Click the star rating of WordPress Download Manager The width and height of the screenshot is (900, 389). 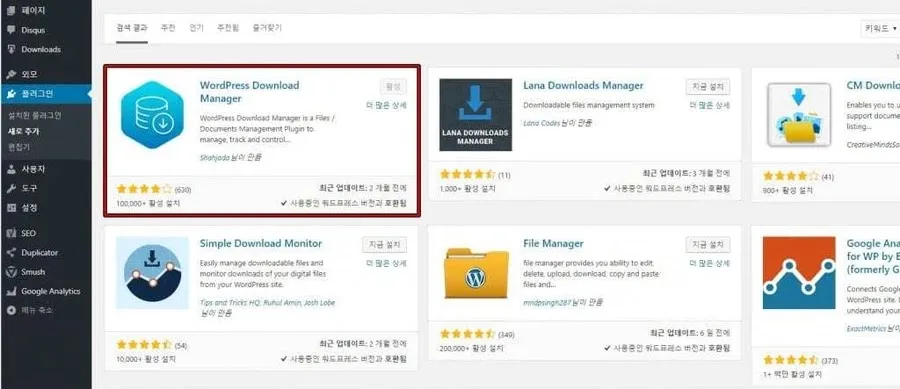point(144,189)
